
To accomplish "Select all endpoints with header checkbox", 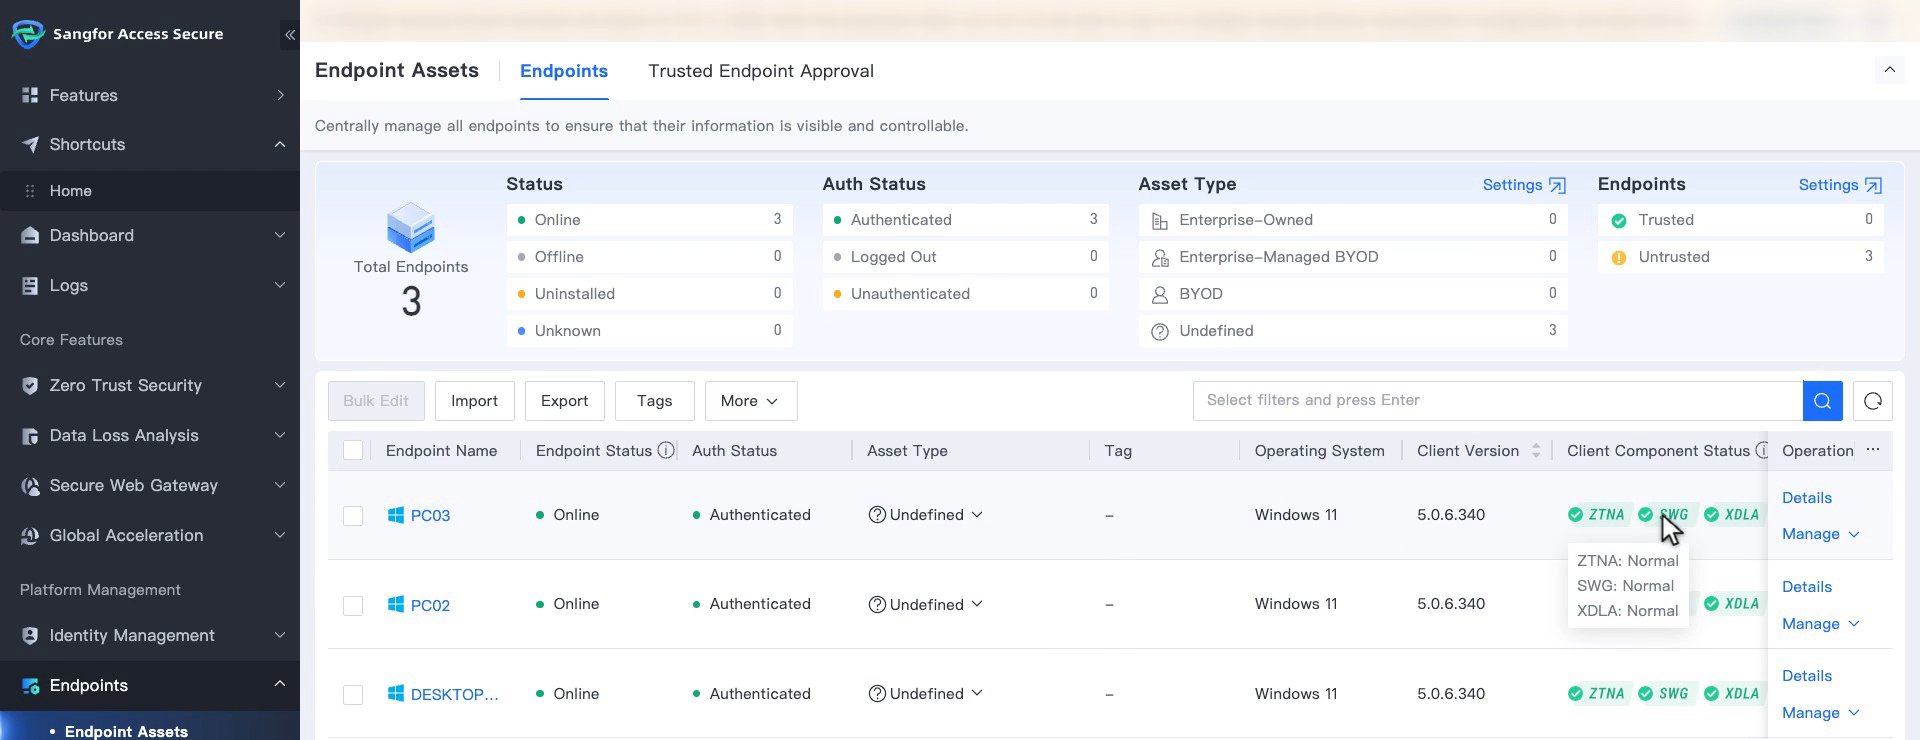I will coord(353,451).
